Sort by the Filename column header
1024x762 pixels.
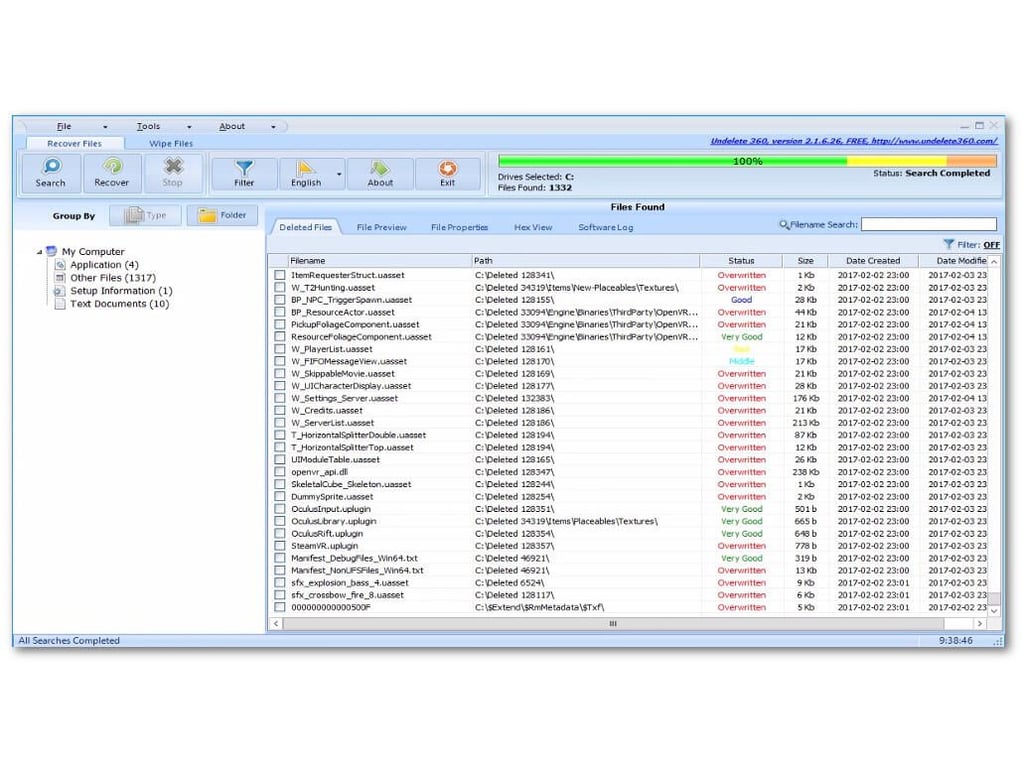click(379, 261)
